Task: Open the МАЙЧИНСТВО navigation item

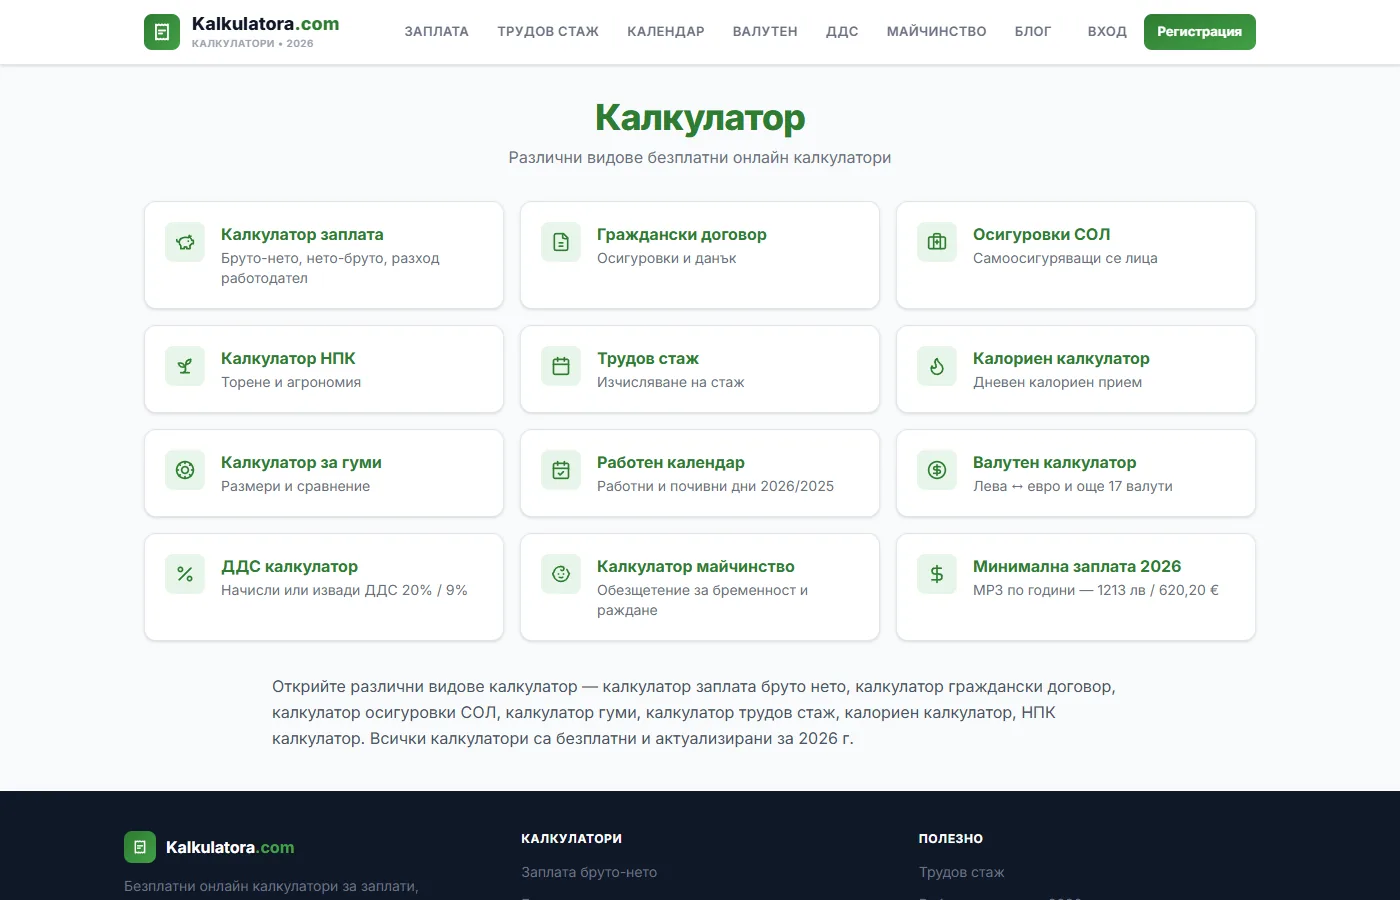Action: 937,32
